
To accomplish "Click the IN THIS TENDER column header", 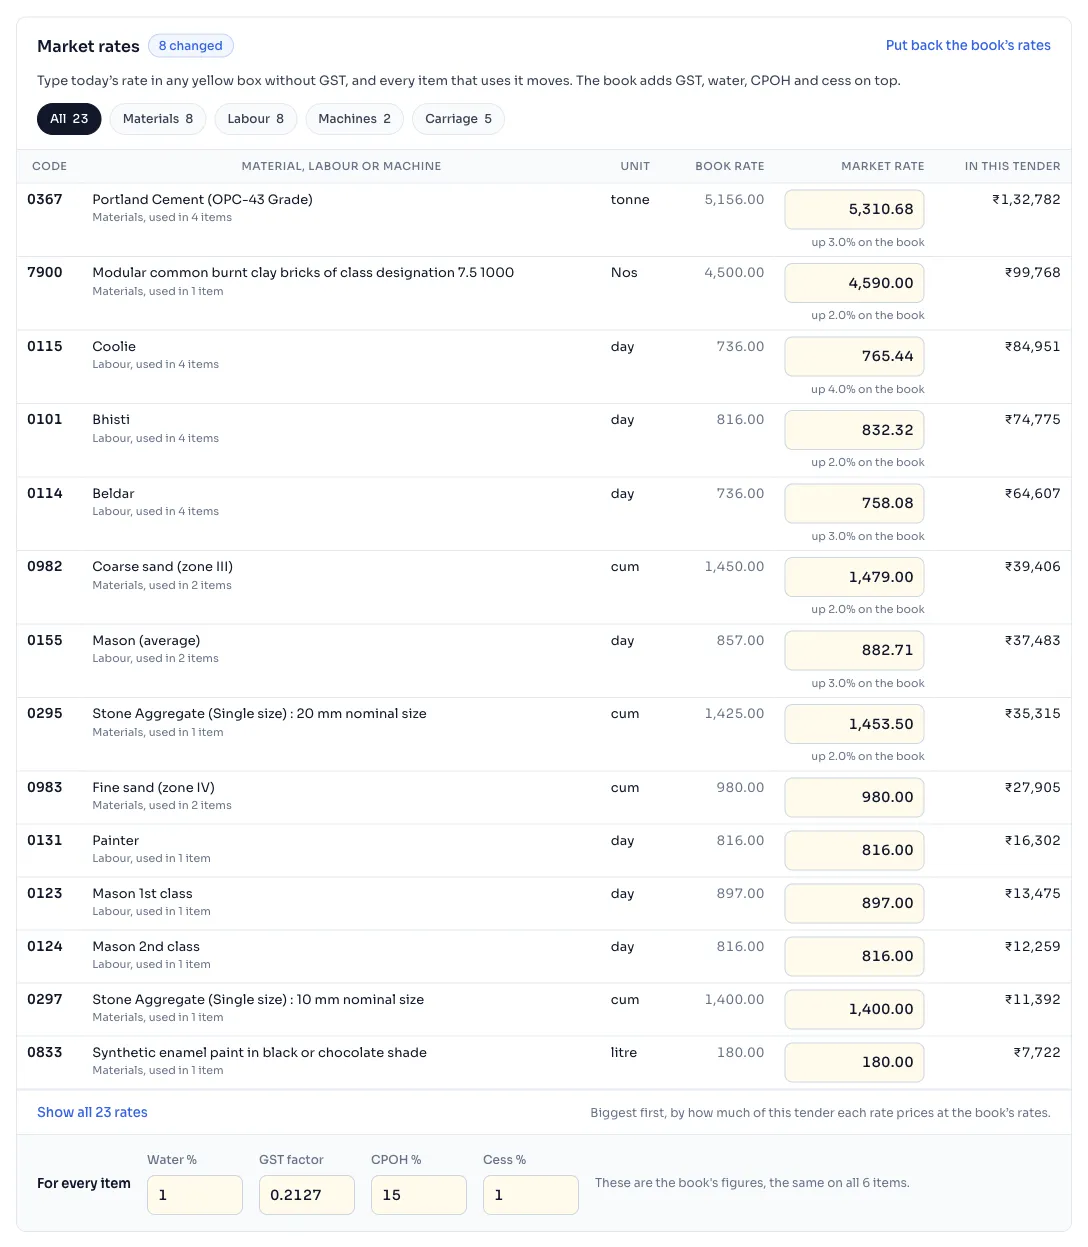I will [x=1012, y=166].
